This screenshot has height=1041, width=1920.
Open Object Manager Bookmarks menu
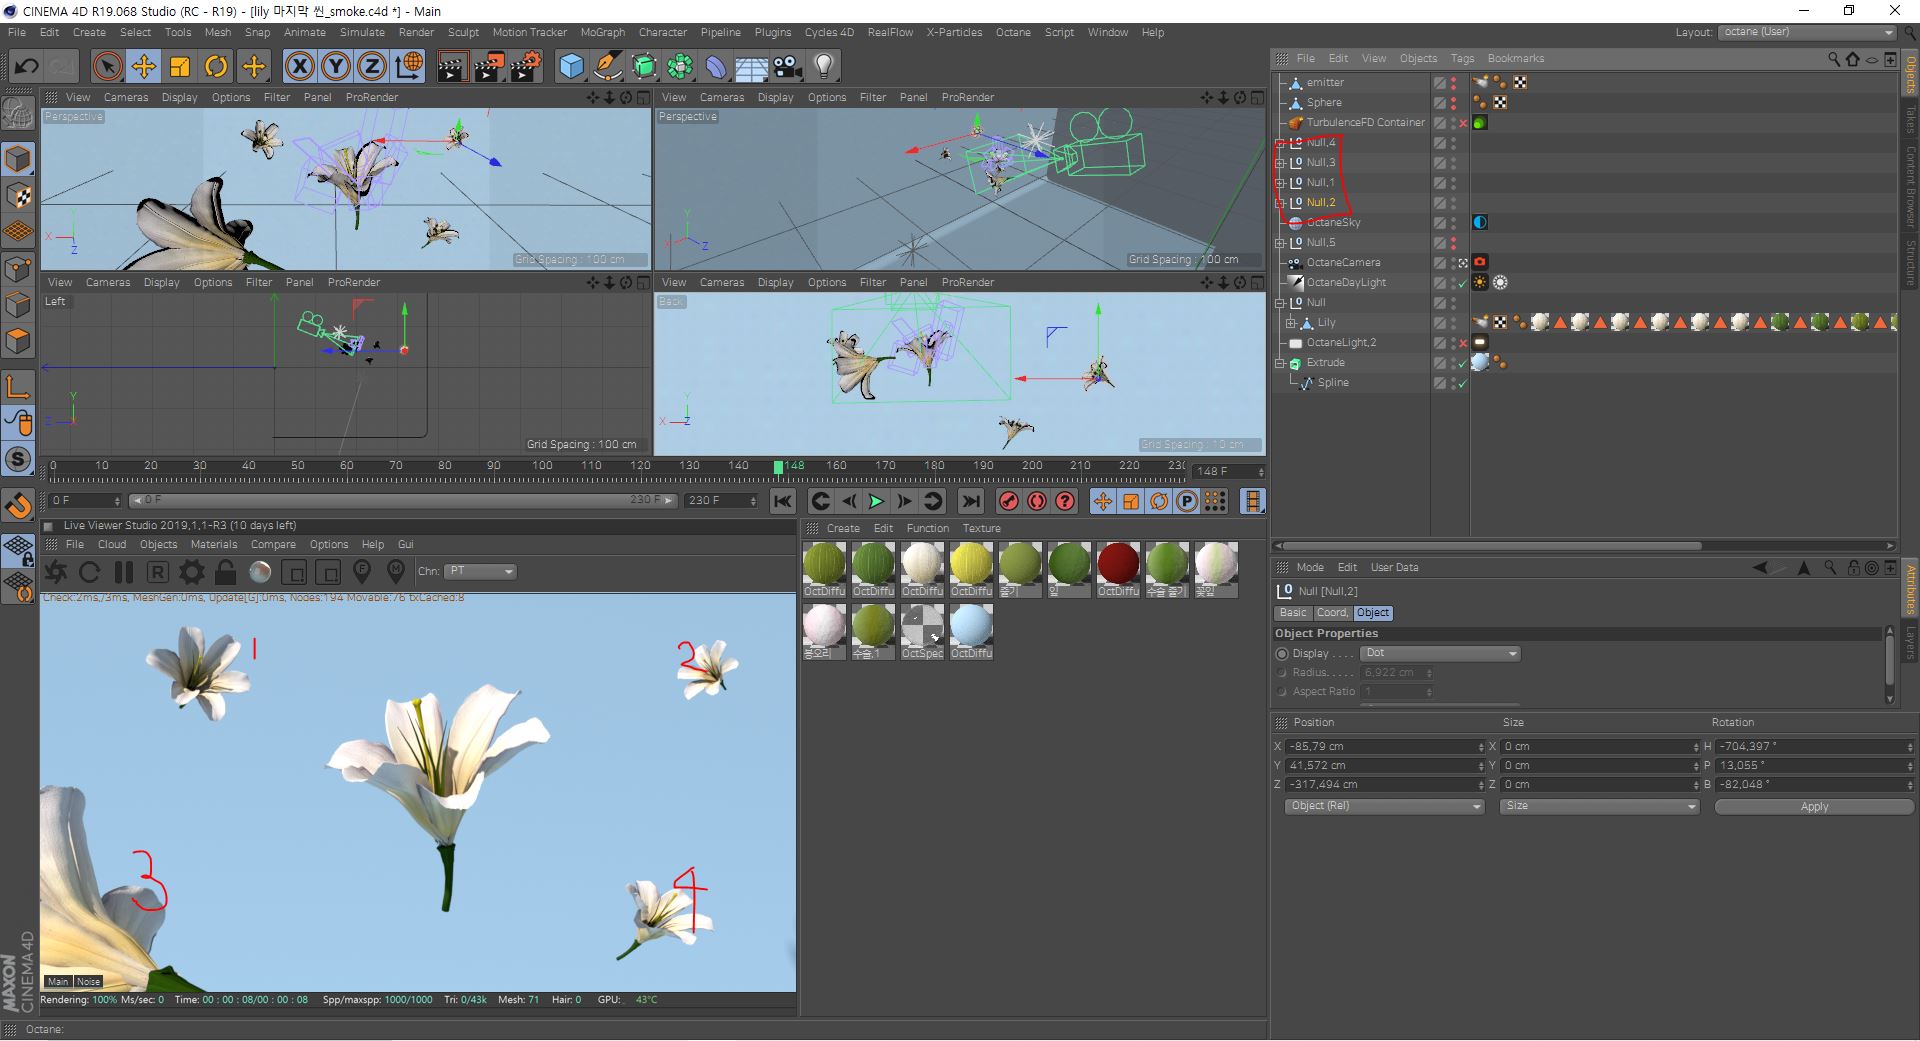tap(1515, 58)
